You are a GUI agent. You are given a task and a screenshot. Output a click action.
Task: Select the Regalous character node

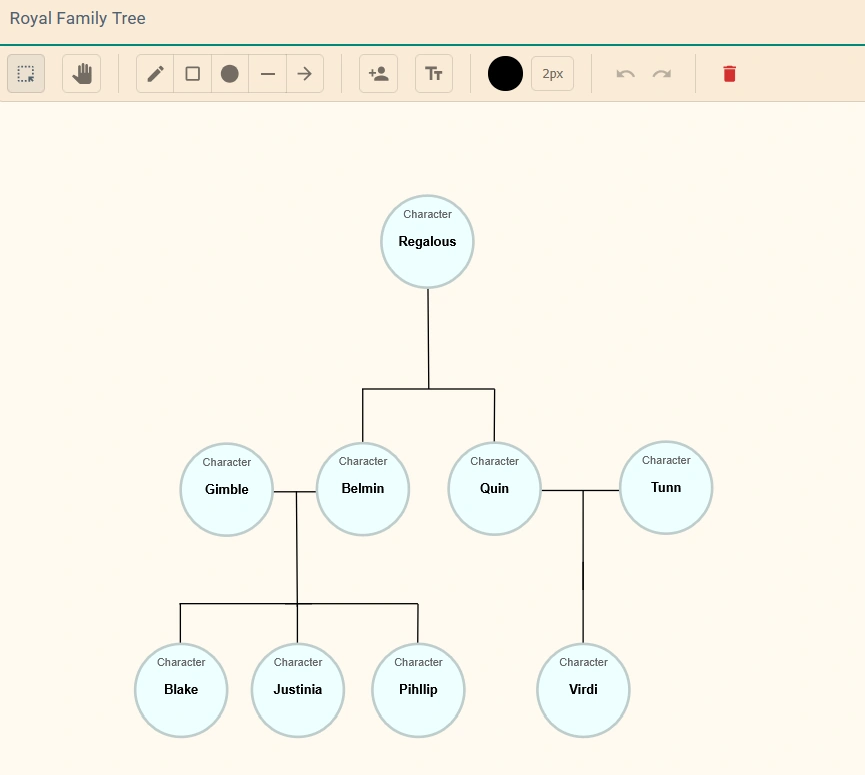coord(427,242)
